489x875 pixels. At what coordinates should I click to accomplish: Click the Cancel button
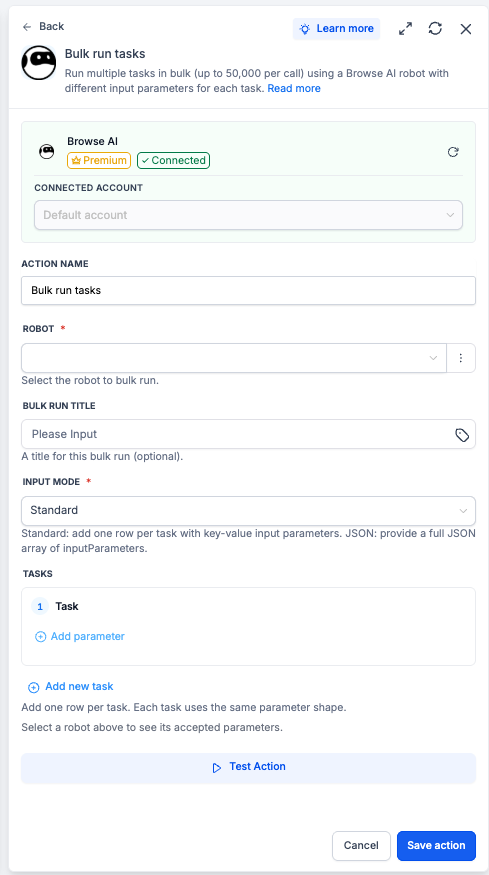pyautogui.click(x=361, y=845)
